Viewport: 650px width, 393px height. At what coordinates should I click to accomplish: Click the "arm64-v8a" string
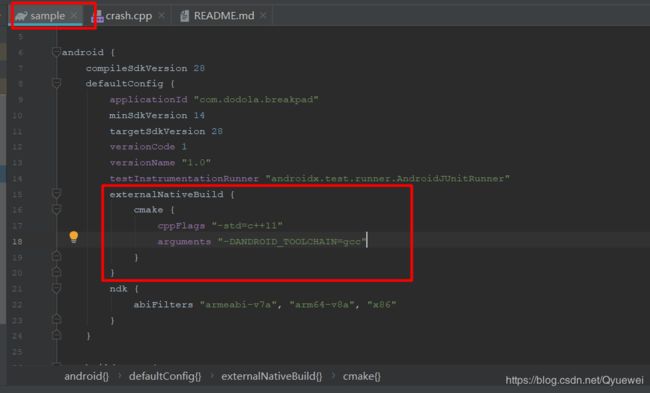coord(321,305)
